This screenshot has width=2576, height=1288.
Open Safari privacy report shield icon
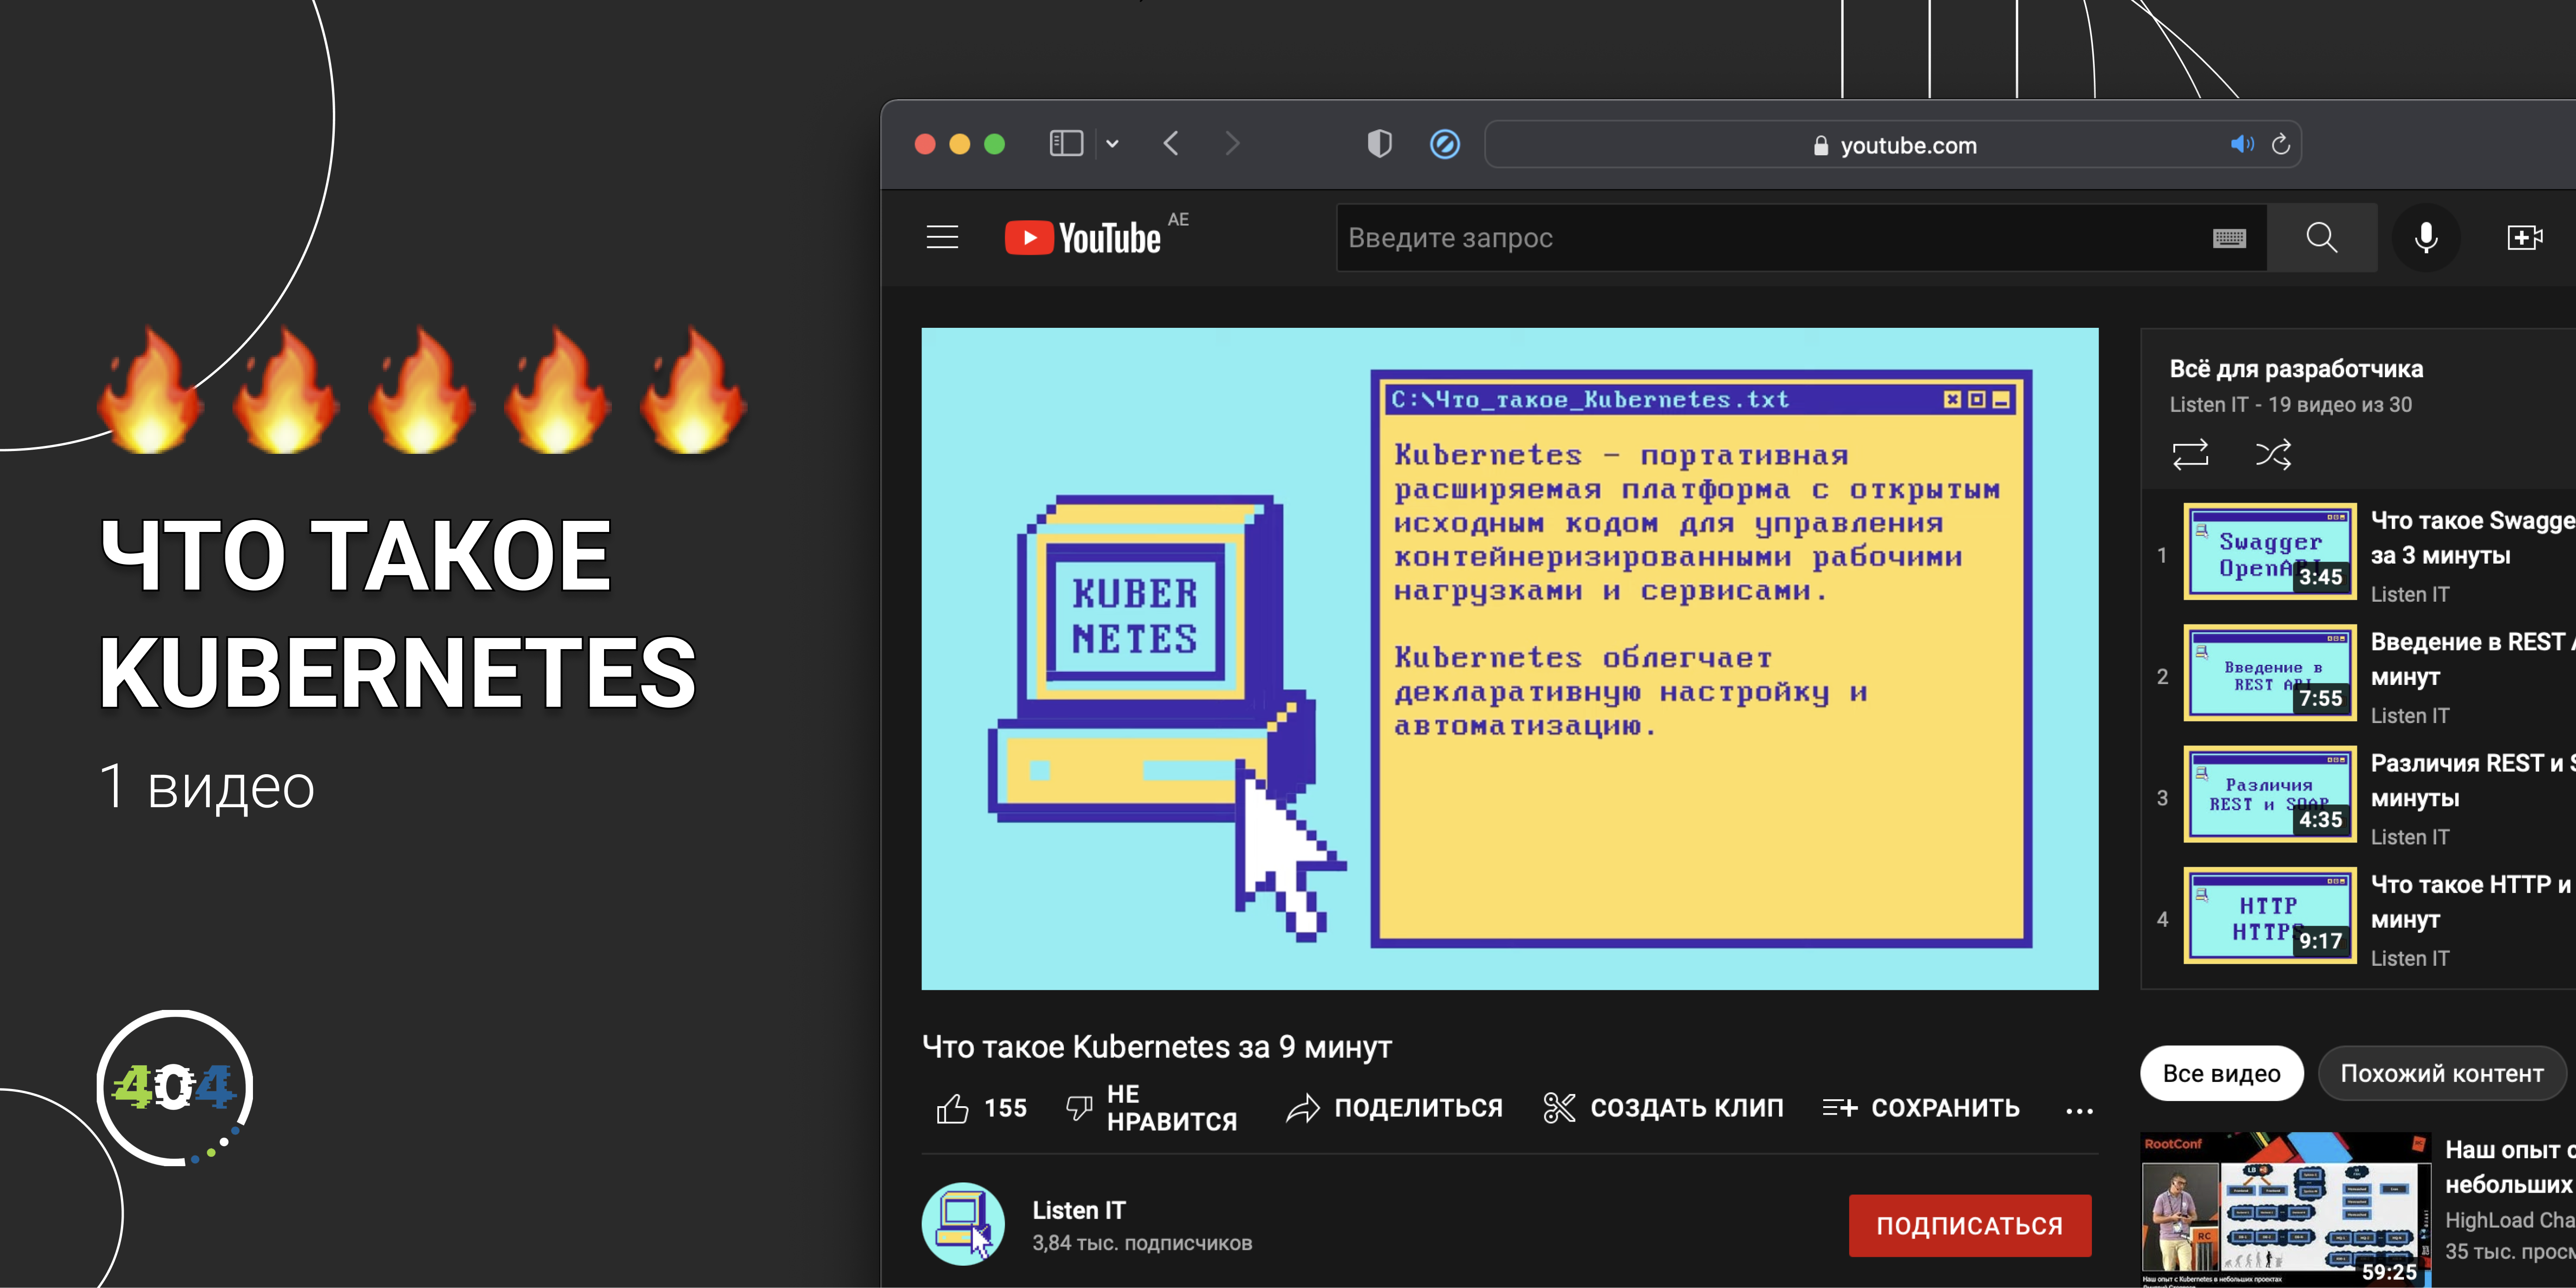[x=1379, y=144]
